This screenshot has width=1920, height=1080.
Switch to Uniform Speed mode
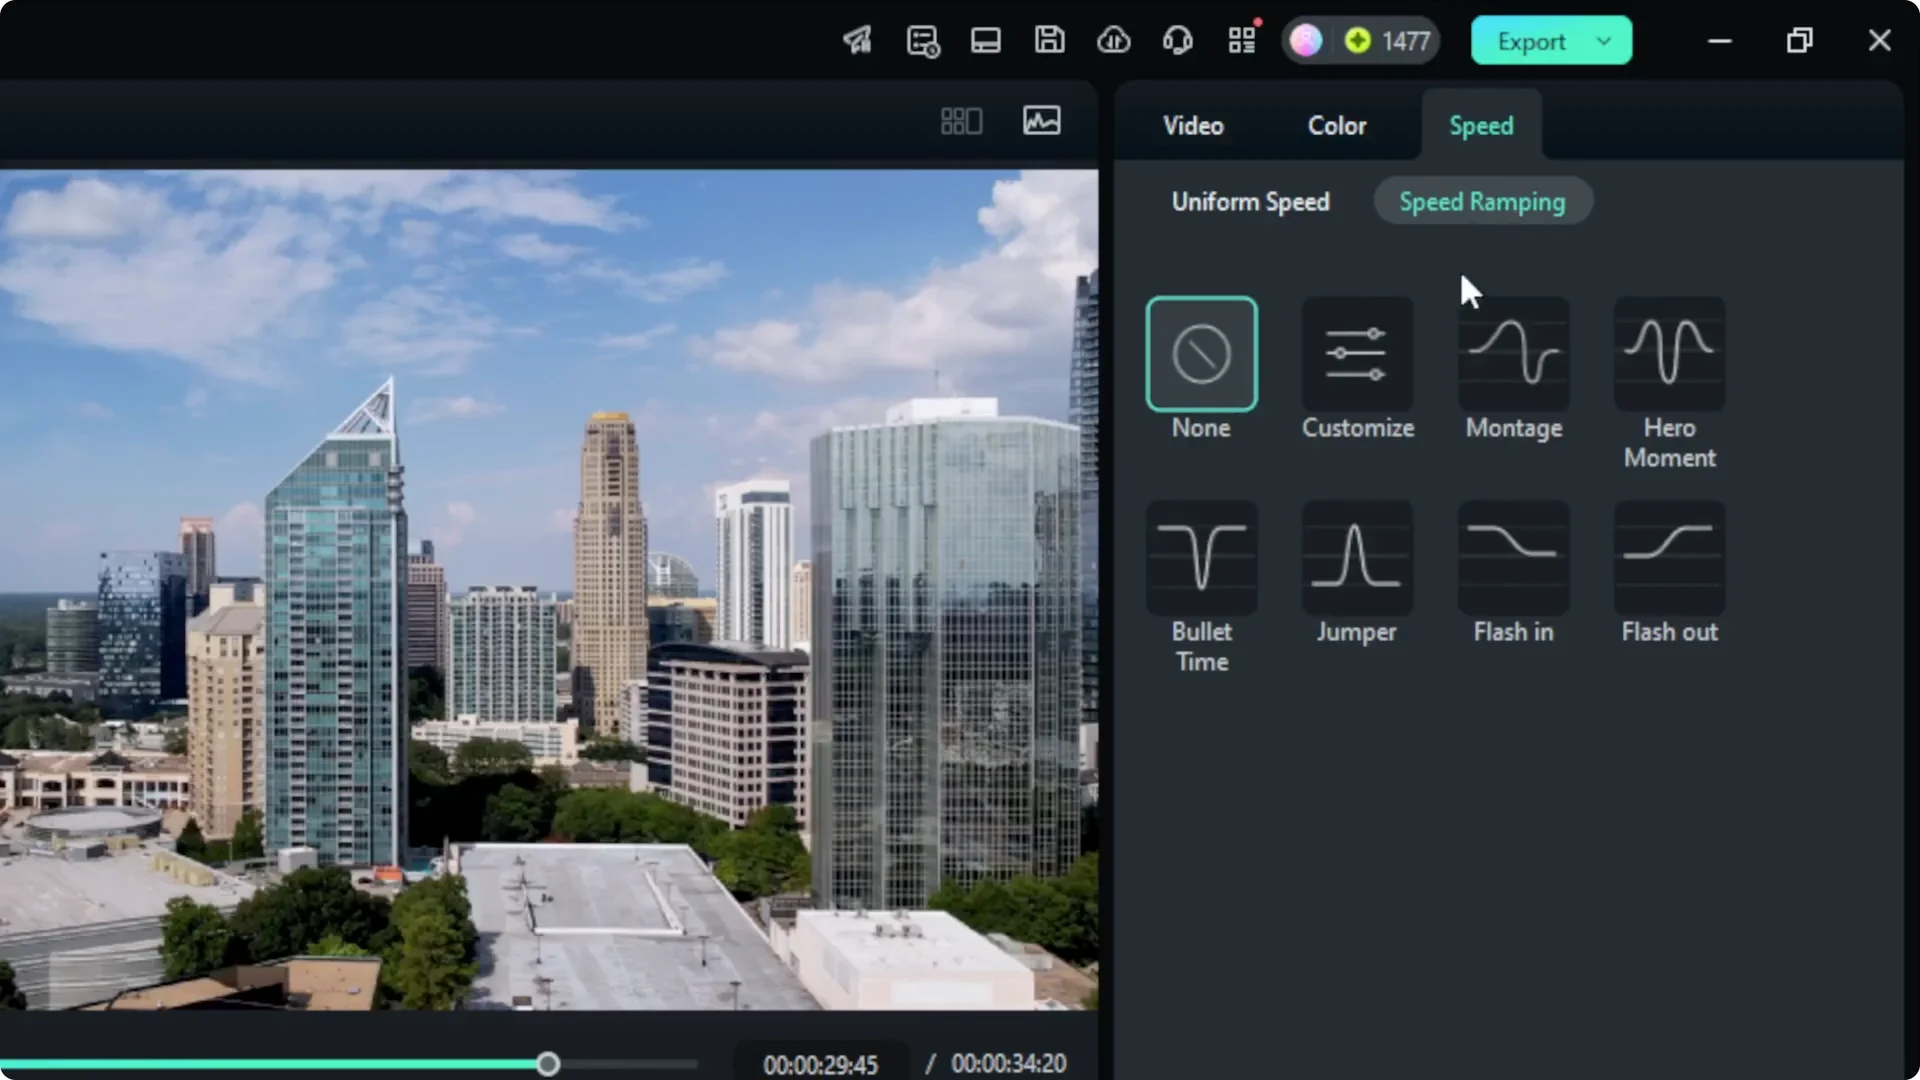point(1251,201)
